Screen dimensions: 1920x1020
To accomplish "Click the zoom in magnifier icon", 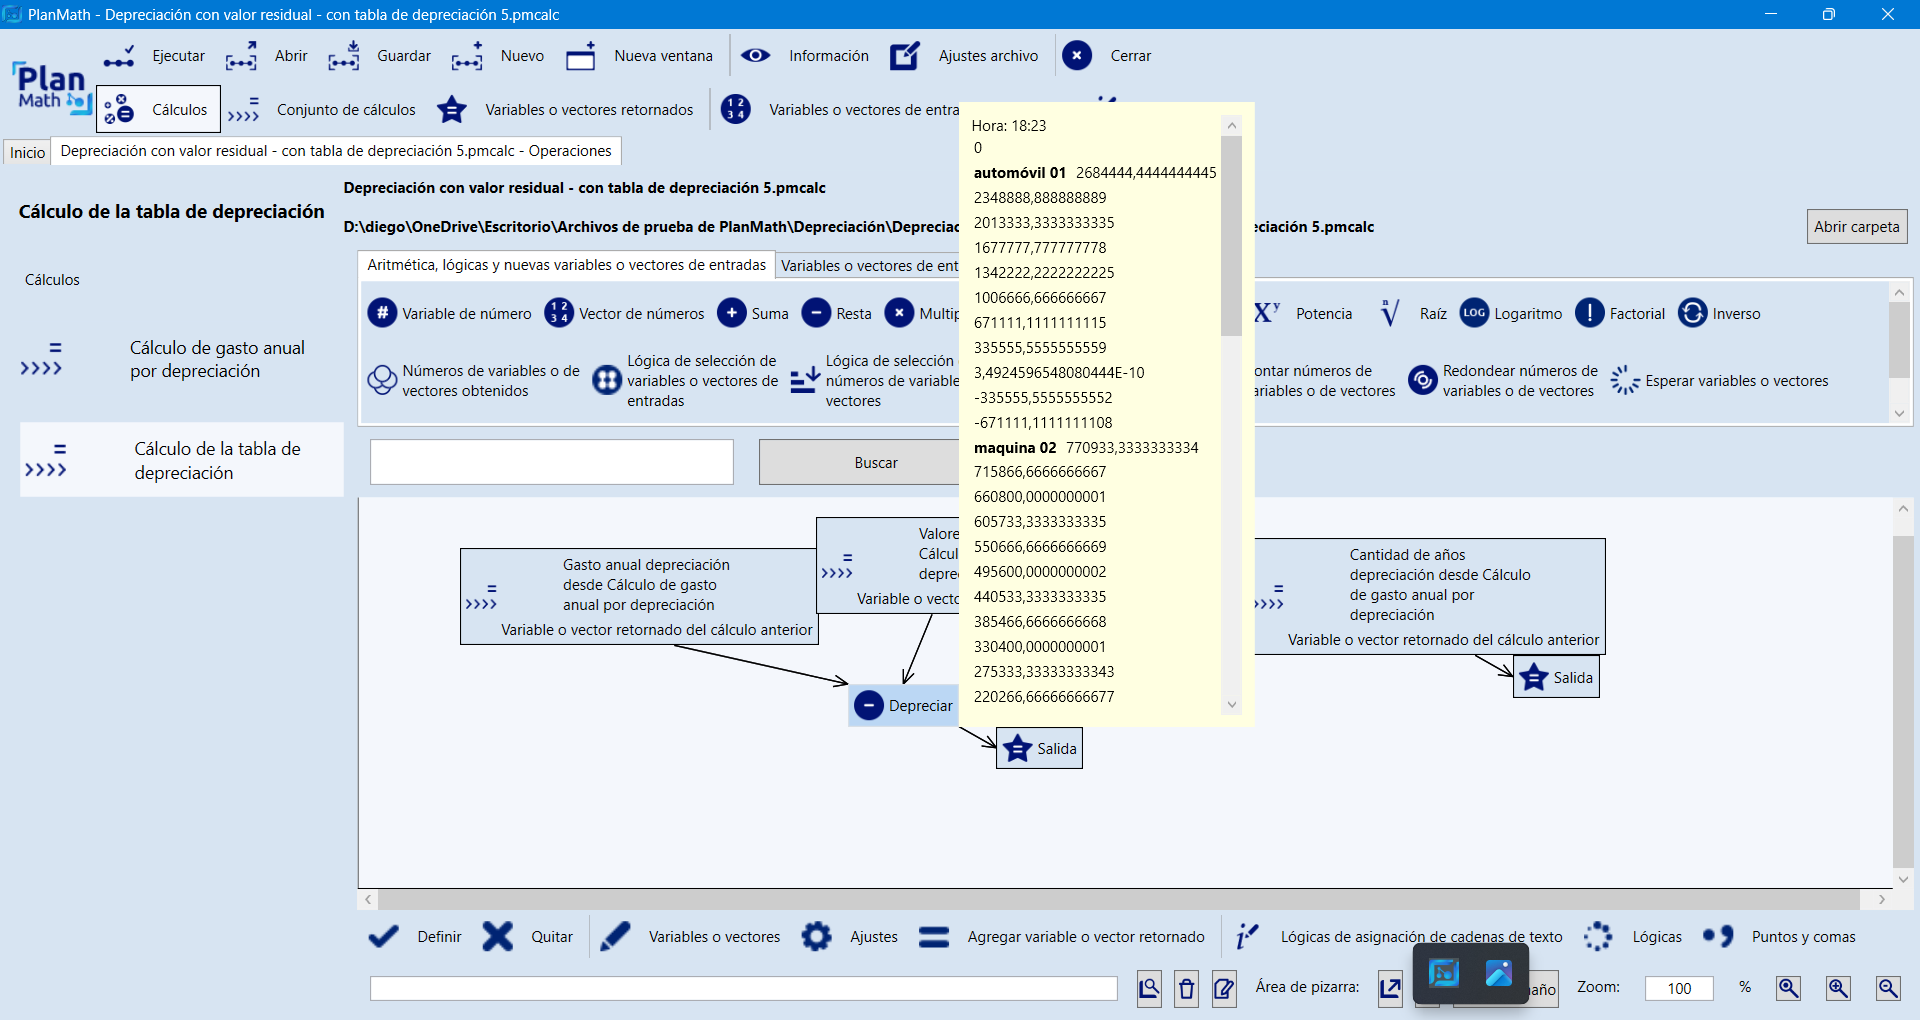I will point(1838,988).
